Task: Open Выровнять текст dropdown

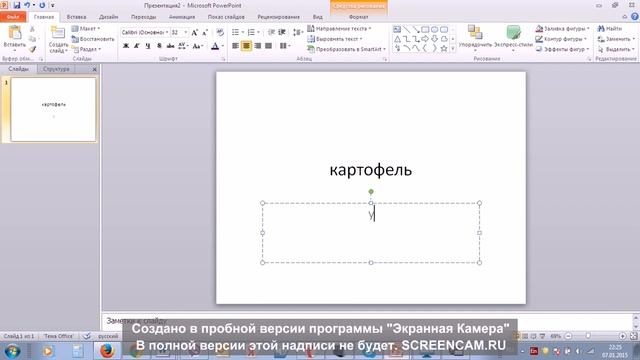Action: click(335, 39)
